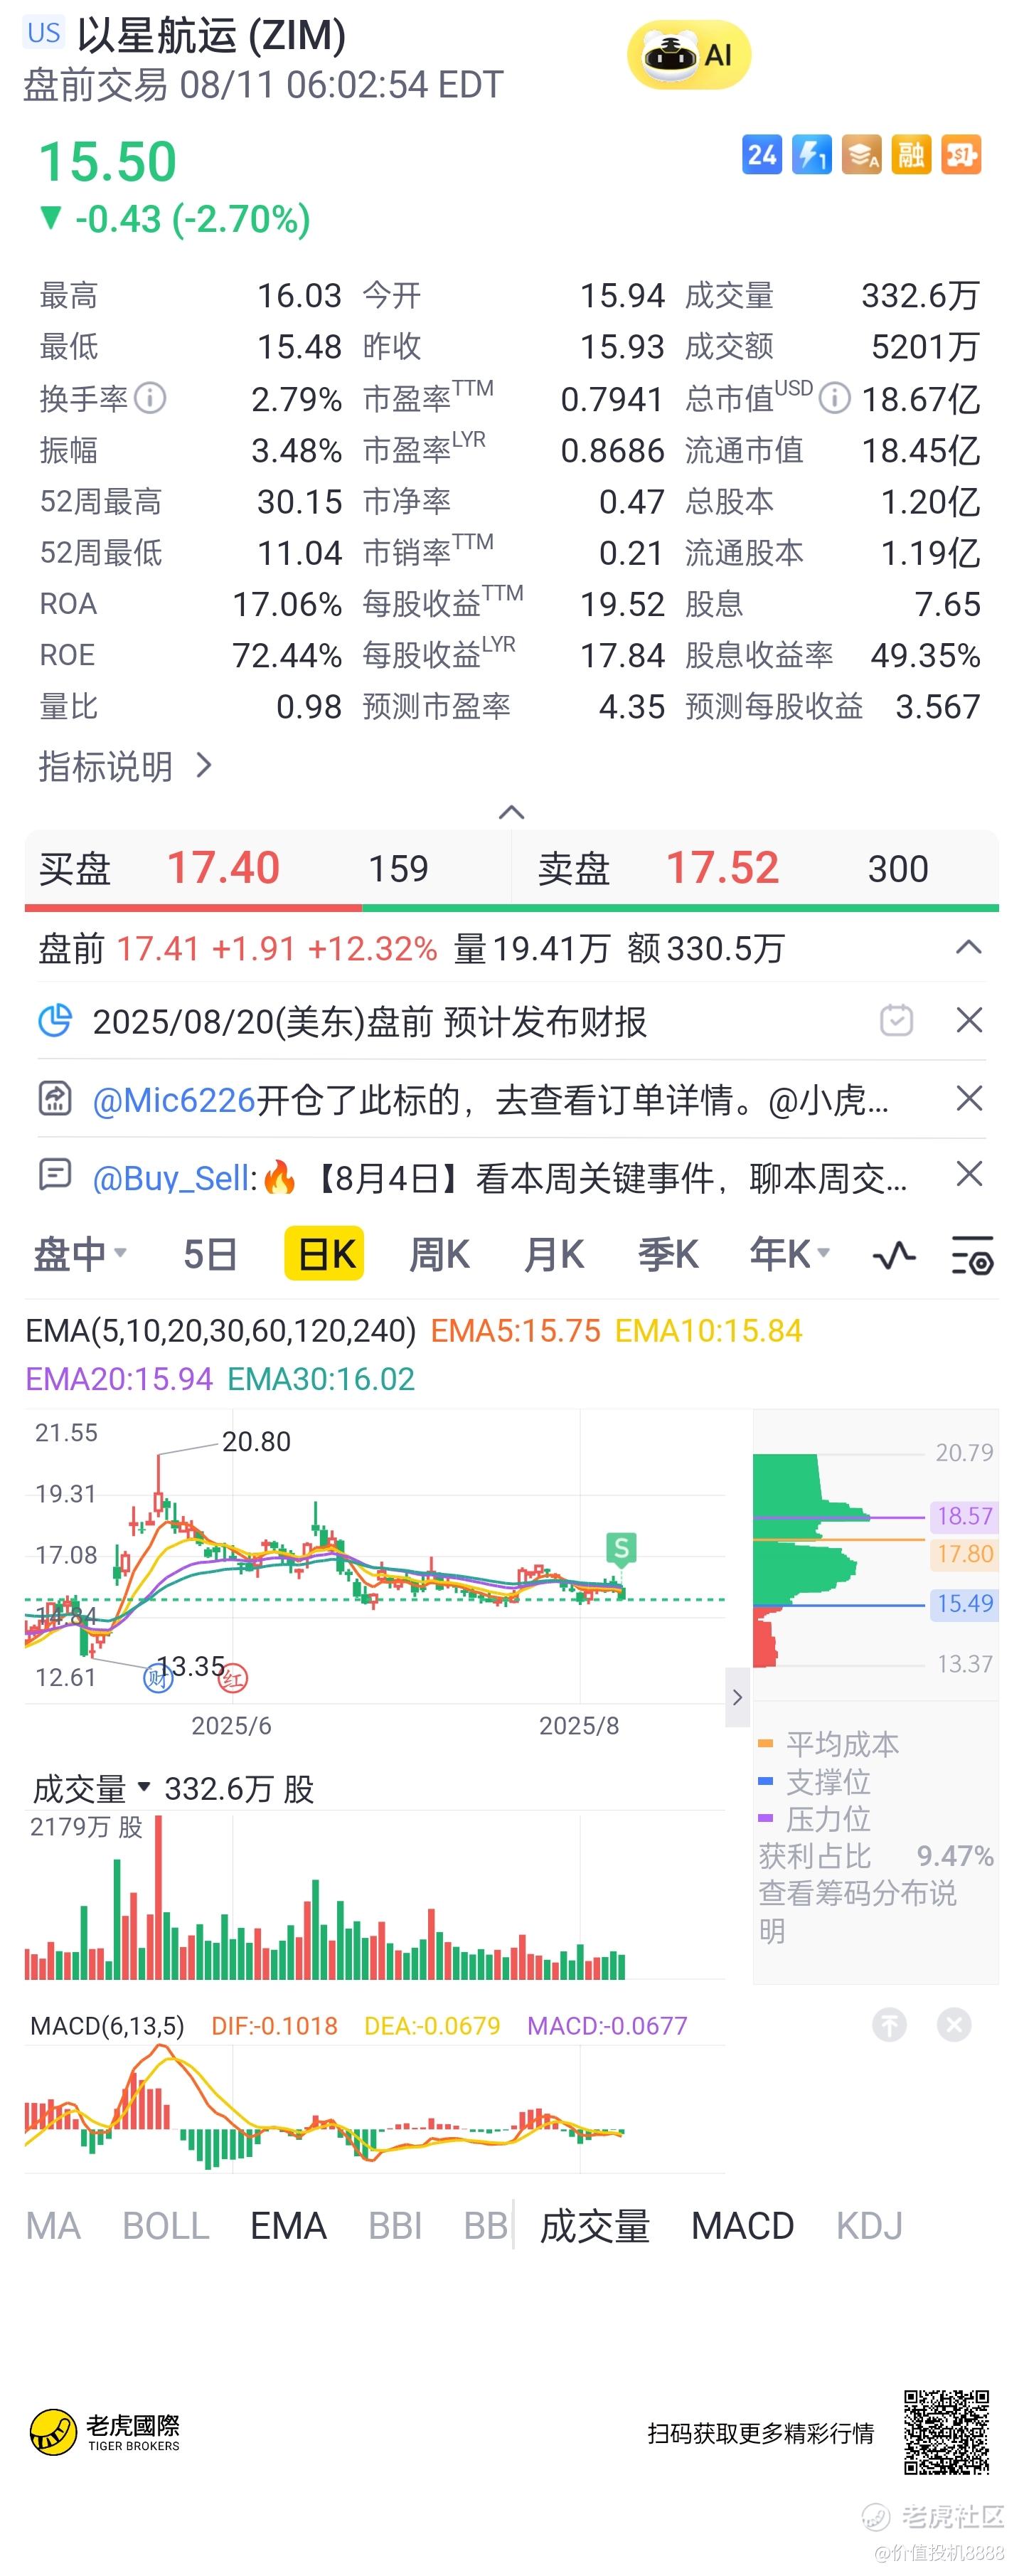The width and height of the screenshot is (1024, 2576).
Task: Tap the blue 财 earnings marker
Action: point(158,1678)
